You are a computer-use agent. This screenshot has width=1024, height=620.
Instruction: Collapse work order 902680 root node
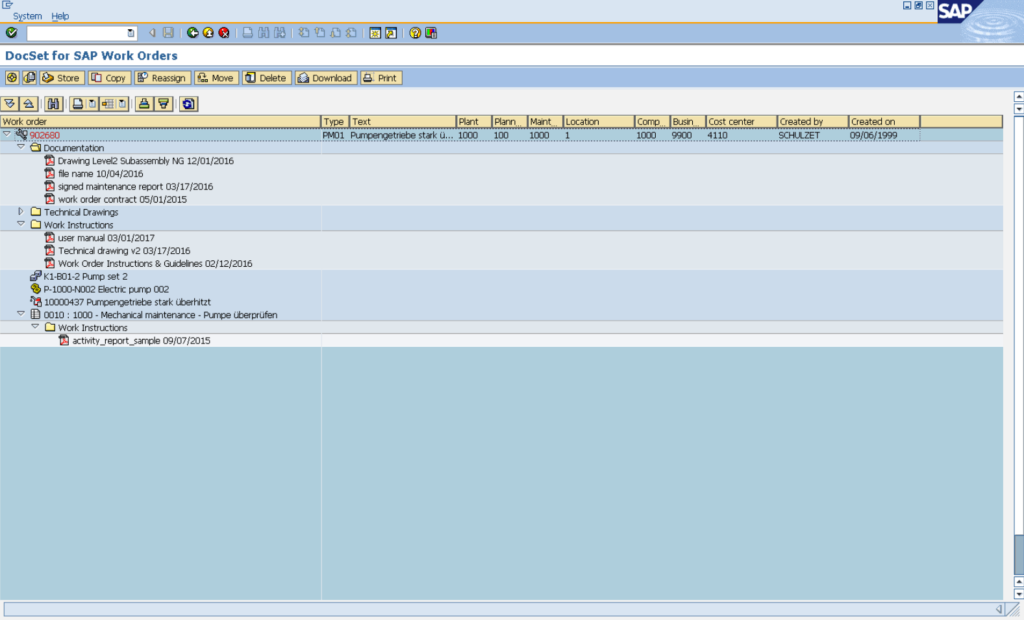click(7, 134)
